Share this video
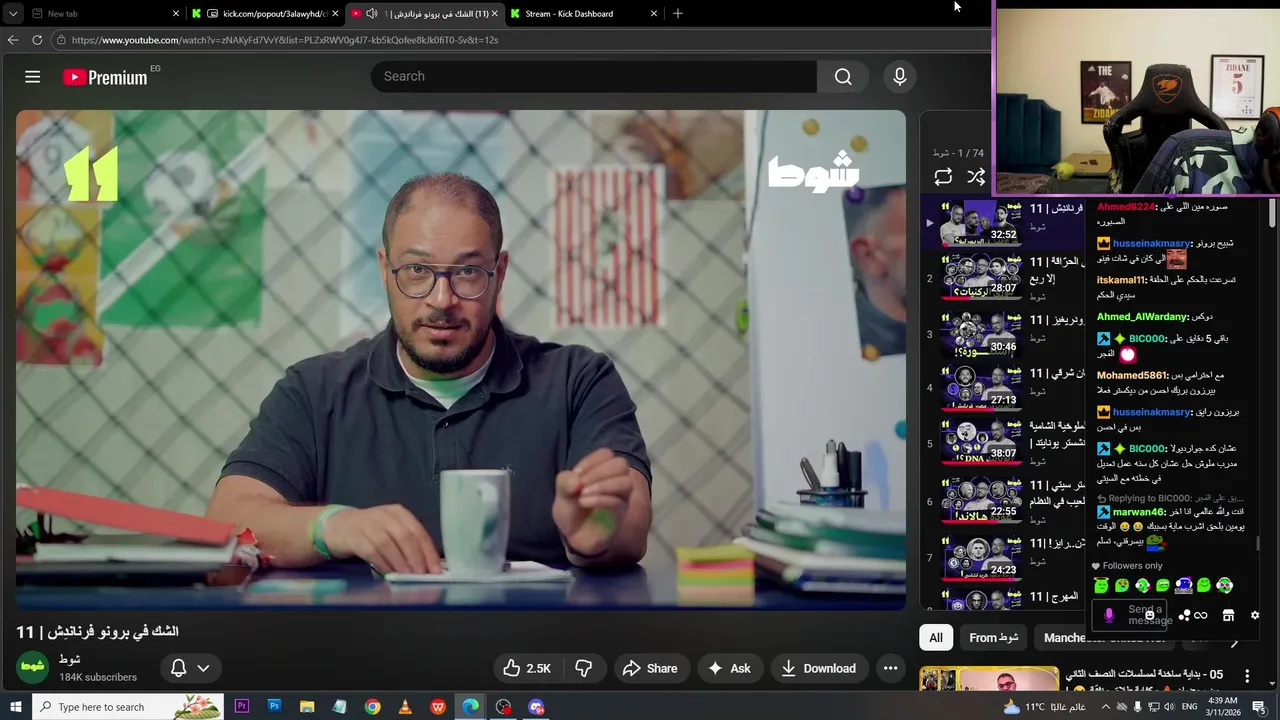1280x720 pixels. click(650, 668)
